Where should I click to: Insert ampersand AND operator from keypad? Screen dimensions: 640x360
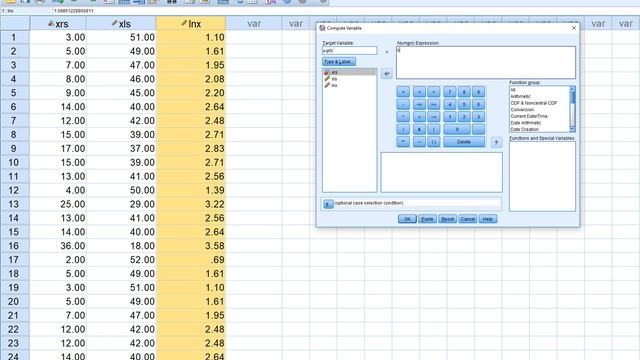click(x=419, y=129)
